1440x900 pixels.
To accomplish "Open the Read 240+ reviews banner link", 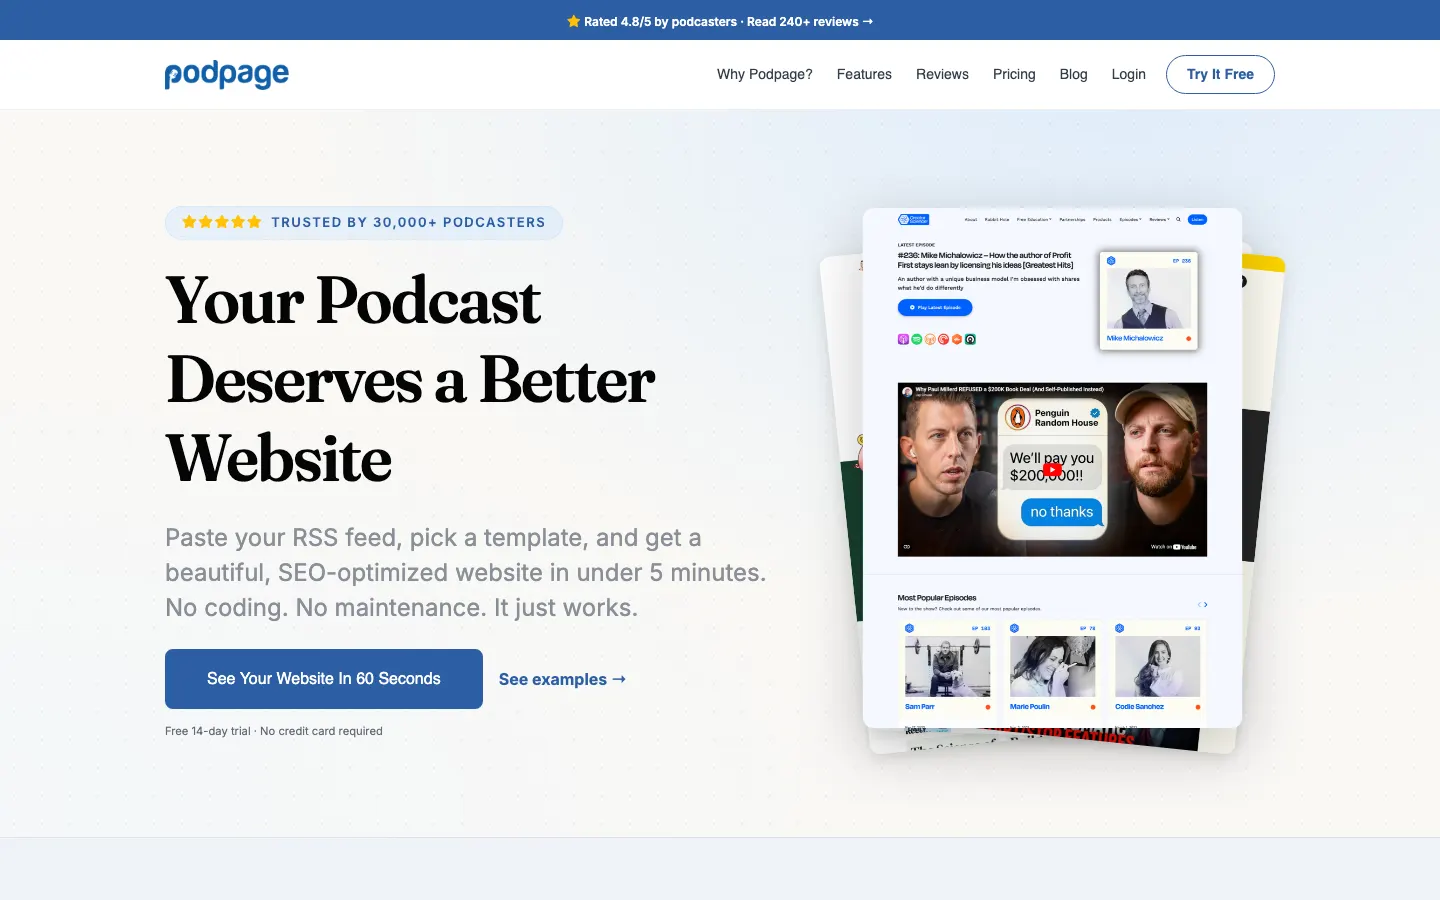I will 809,21.
